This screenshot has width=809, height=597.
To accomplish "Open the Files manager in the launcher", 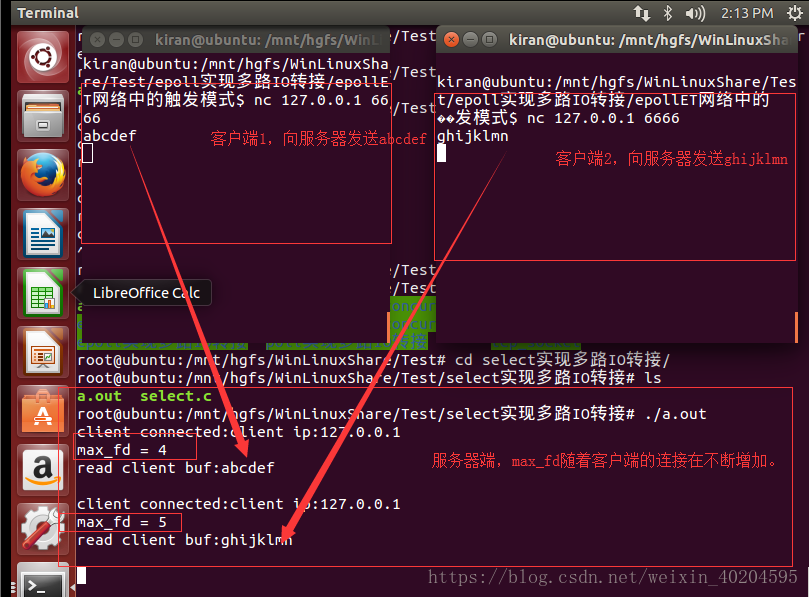I will (x=43, y=116).
